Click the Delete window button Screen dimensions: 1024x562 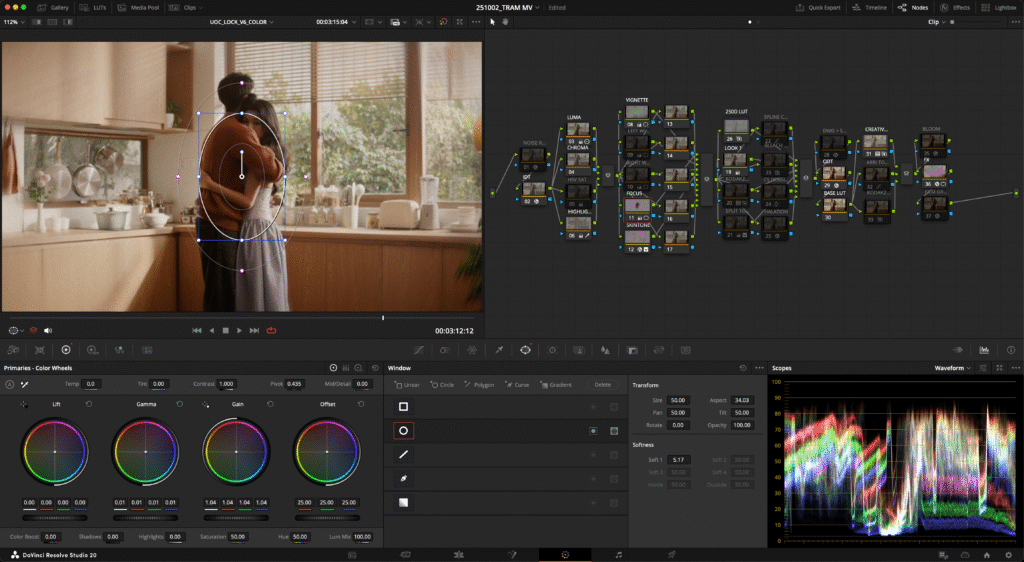coord(602,384)
